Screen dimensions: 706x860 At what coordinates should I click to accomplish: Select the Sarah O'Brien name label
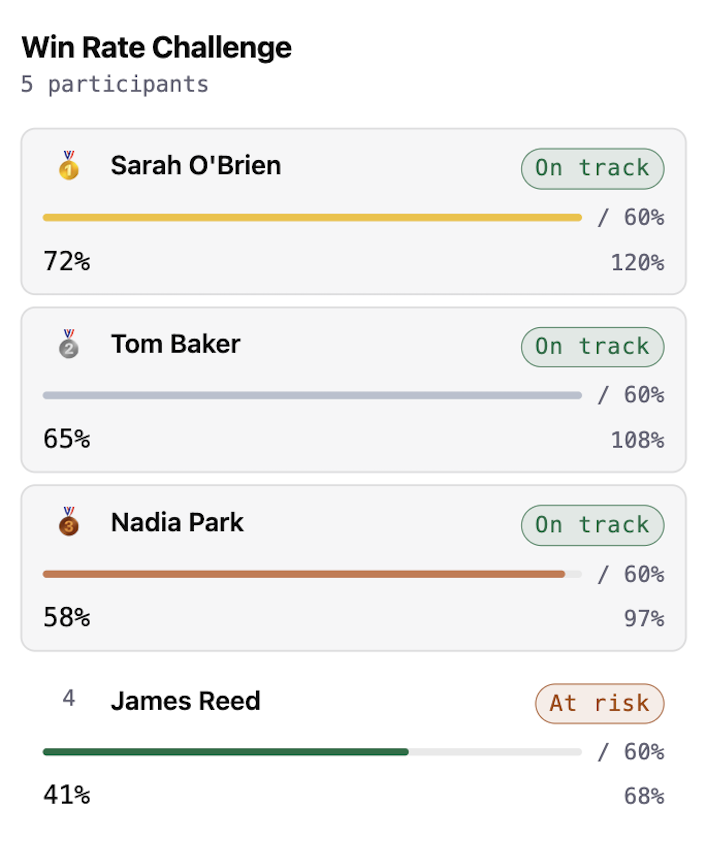pyautogui.click(x=195, y=166)
